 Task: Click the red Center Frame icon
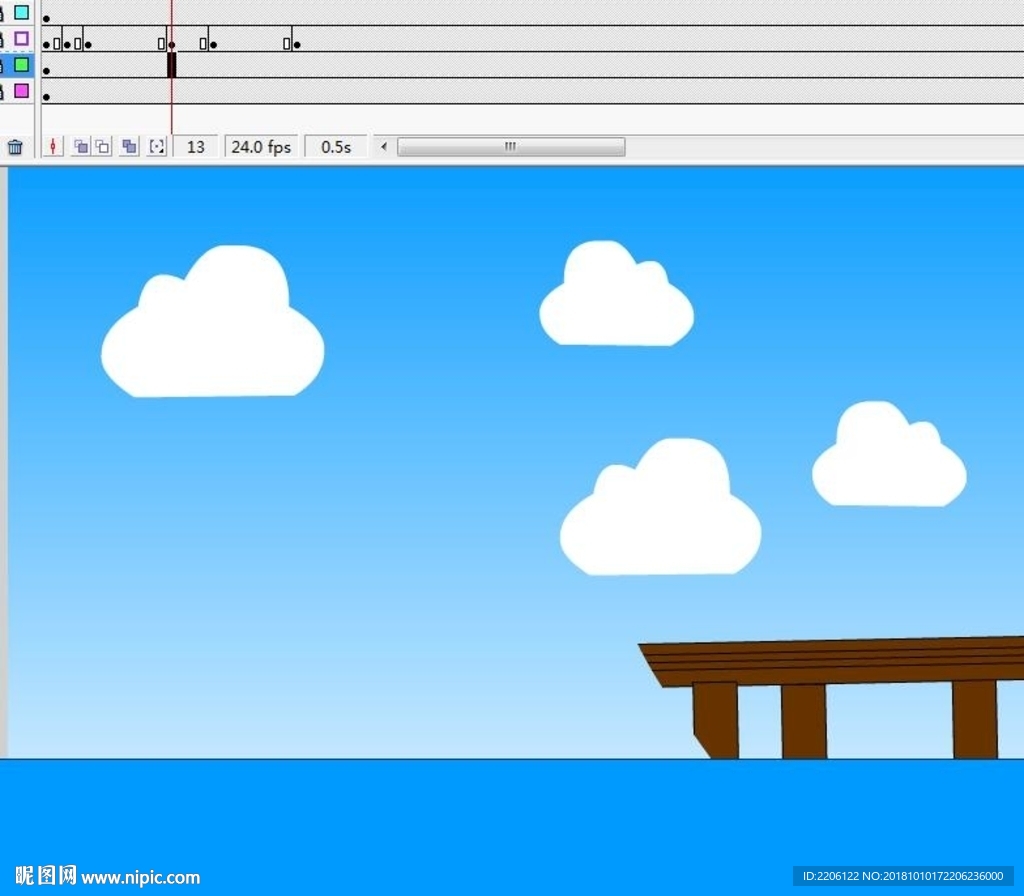53,147
